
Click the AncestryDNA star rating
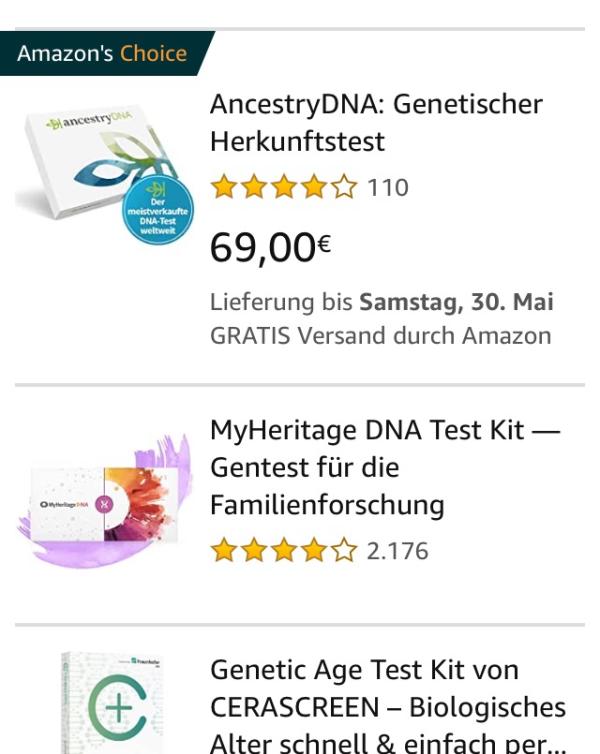284,188
